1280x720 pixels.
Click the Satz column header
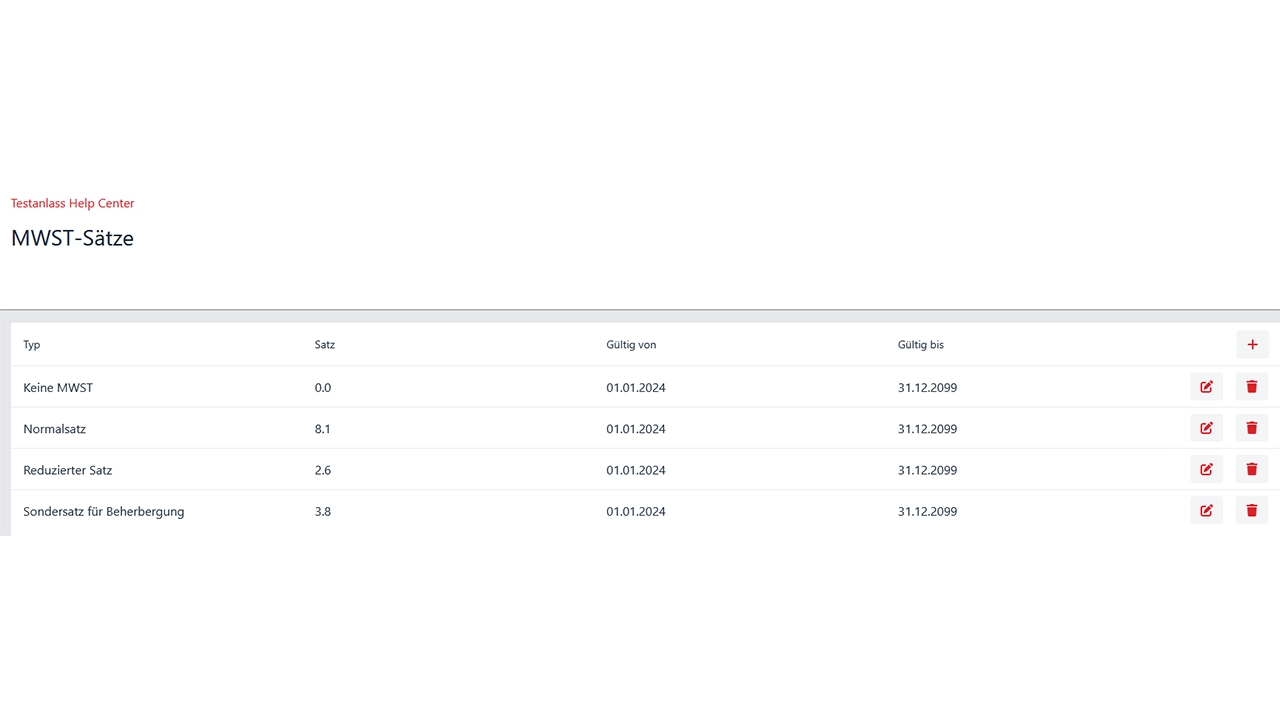pos(325,345)
